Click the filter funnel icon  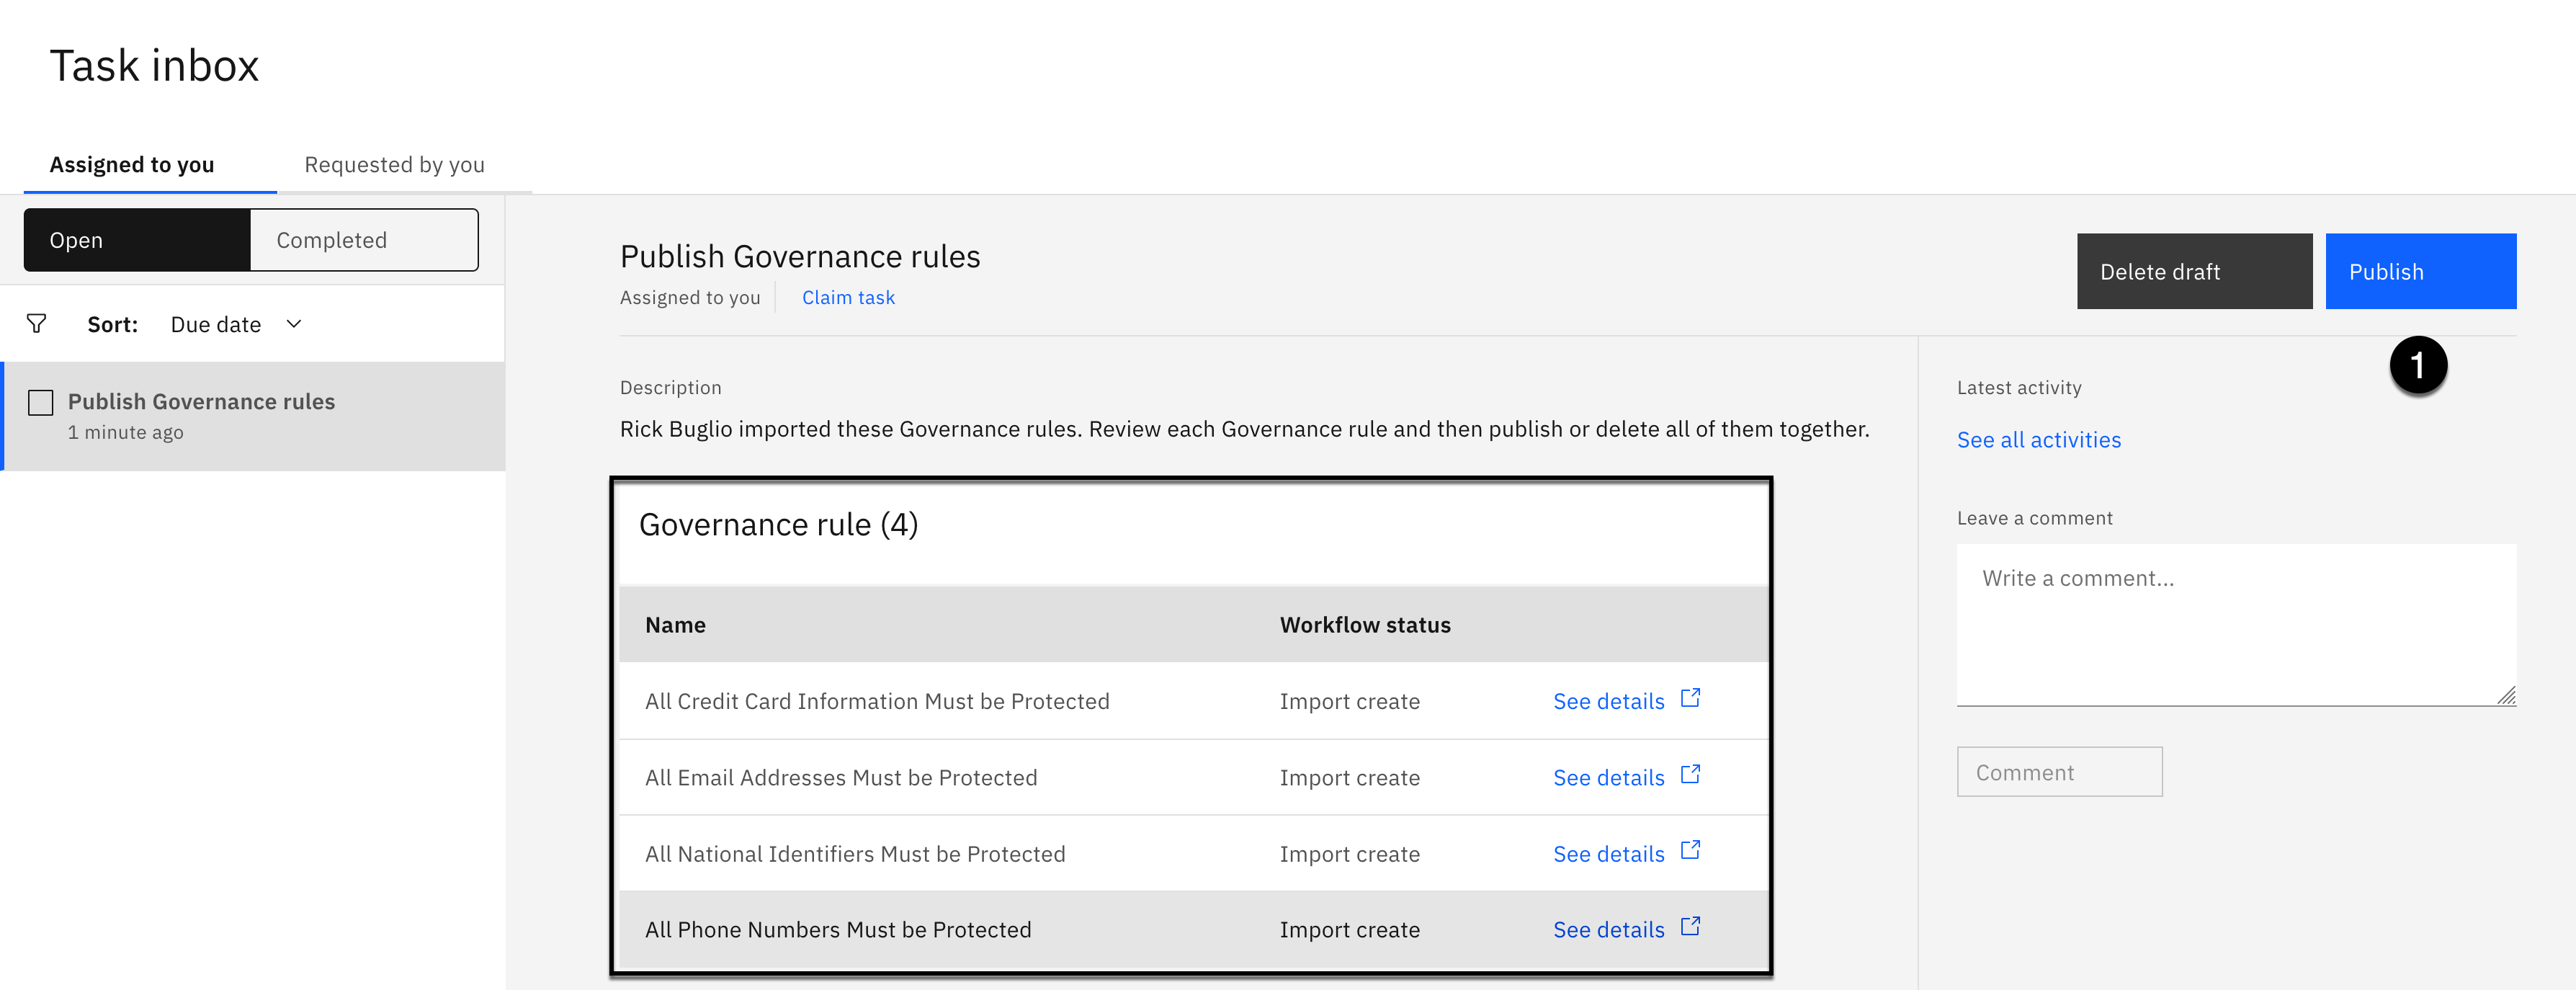click(37, 324)
